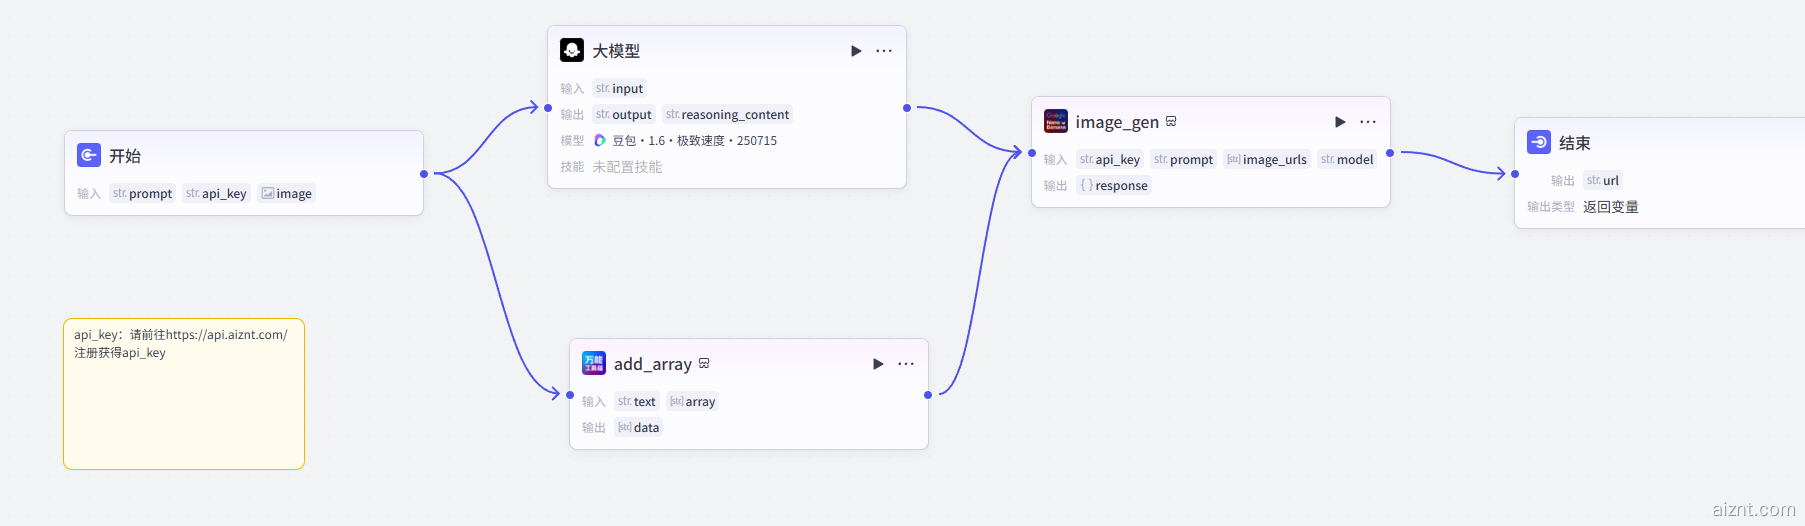Screen dimensions: 1805x526
Task: Click the 开始 start node icon
Action: click(89, 155)
